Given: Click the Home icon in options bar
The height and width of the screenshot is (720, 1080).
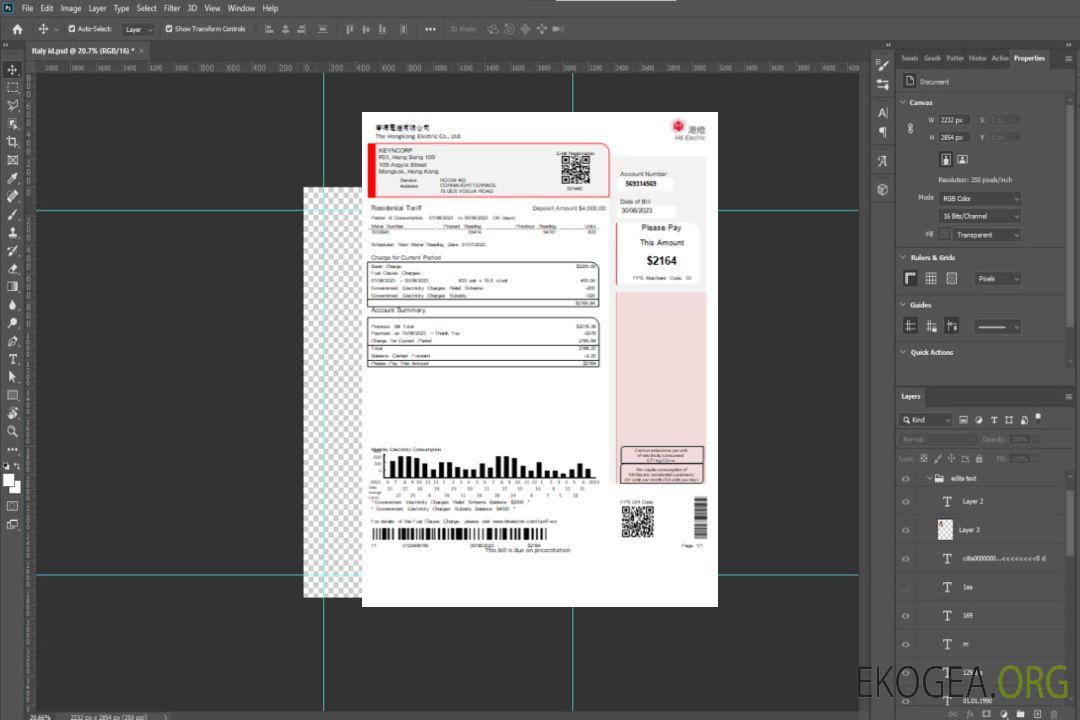Looking at the screenshot, I should tap(17, 29).
